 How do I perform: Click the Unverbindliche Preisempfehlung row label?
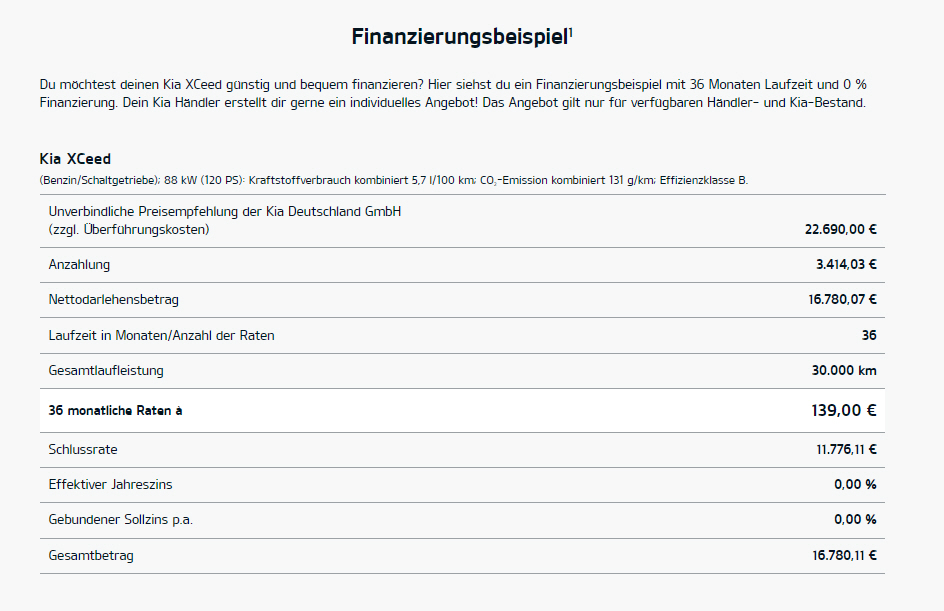pos(225,220)
